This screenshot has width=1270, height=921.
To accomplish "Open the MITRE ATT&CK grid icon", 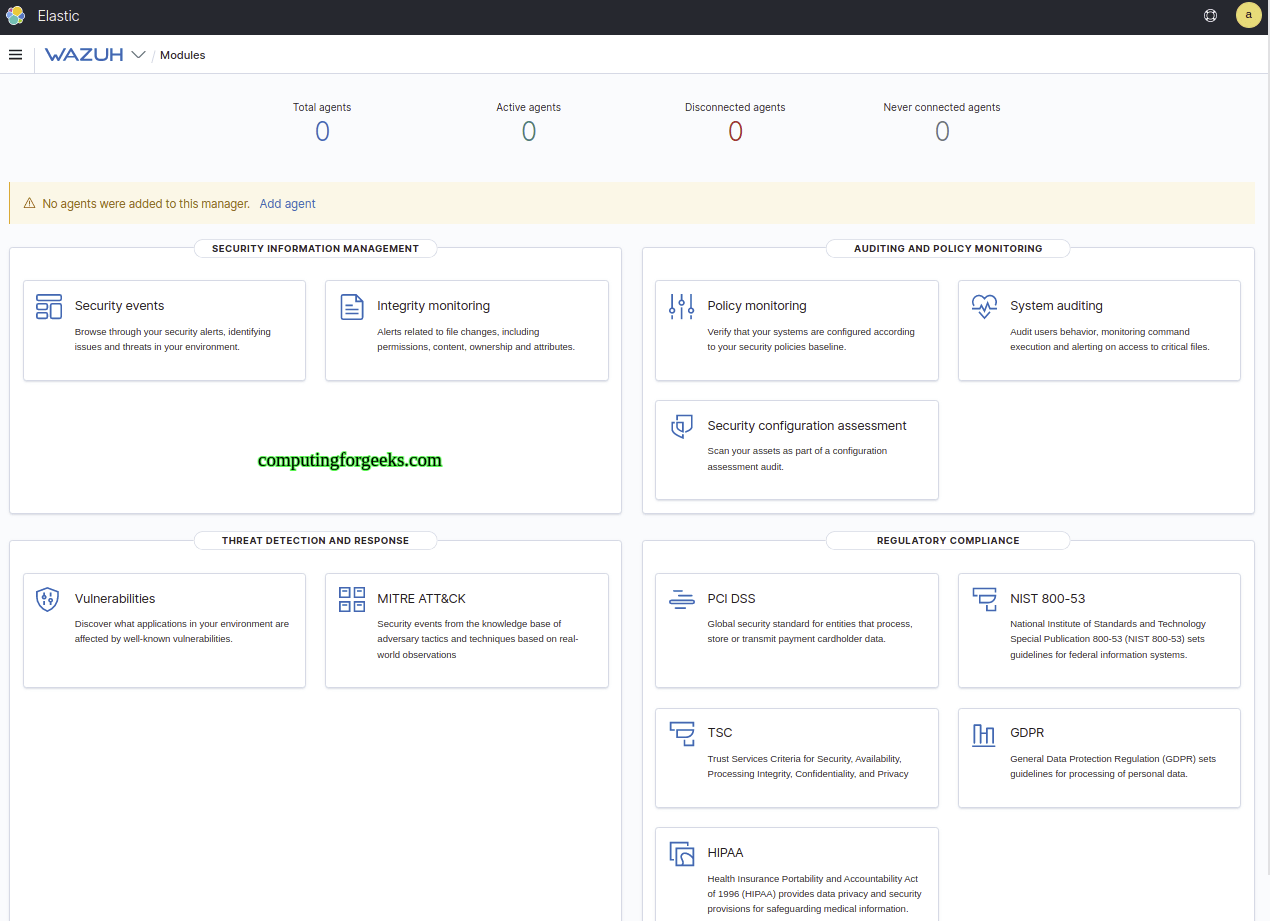I will click(x=351, y=600).
